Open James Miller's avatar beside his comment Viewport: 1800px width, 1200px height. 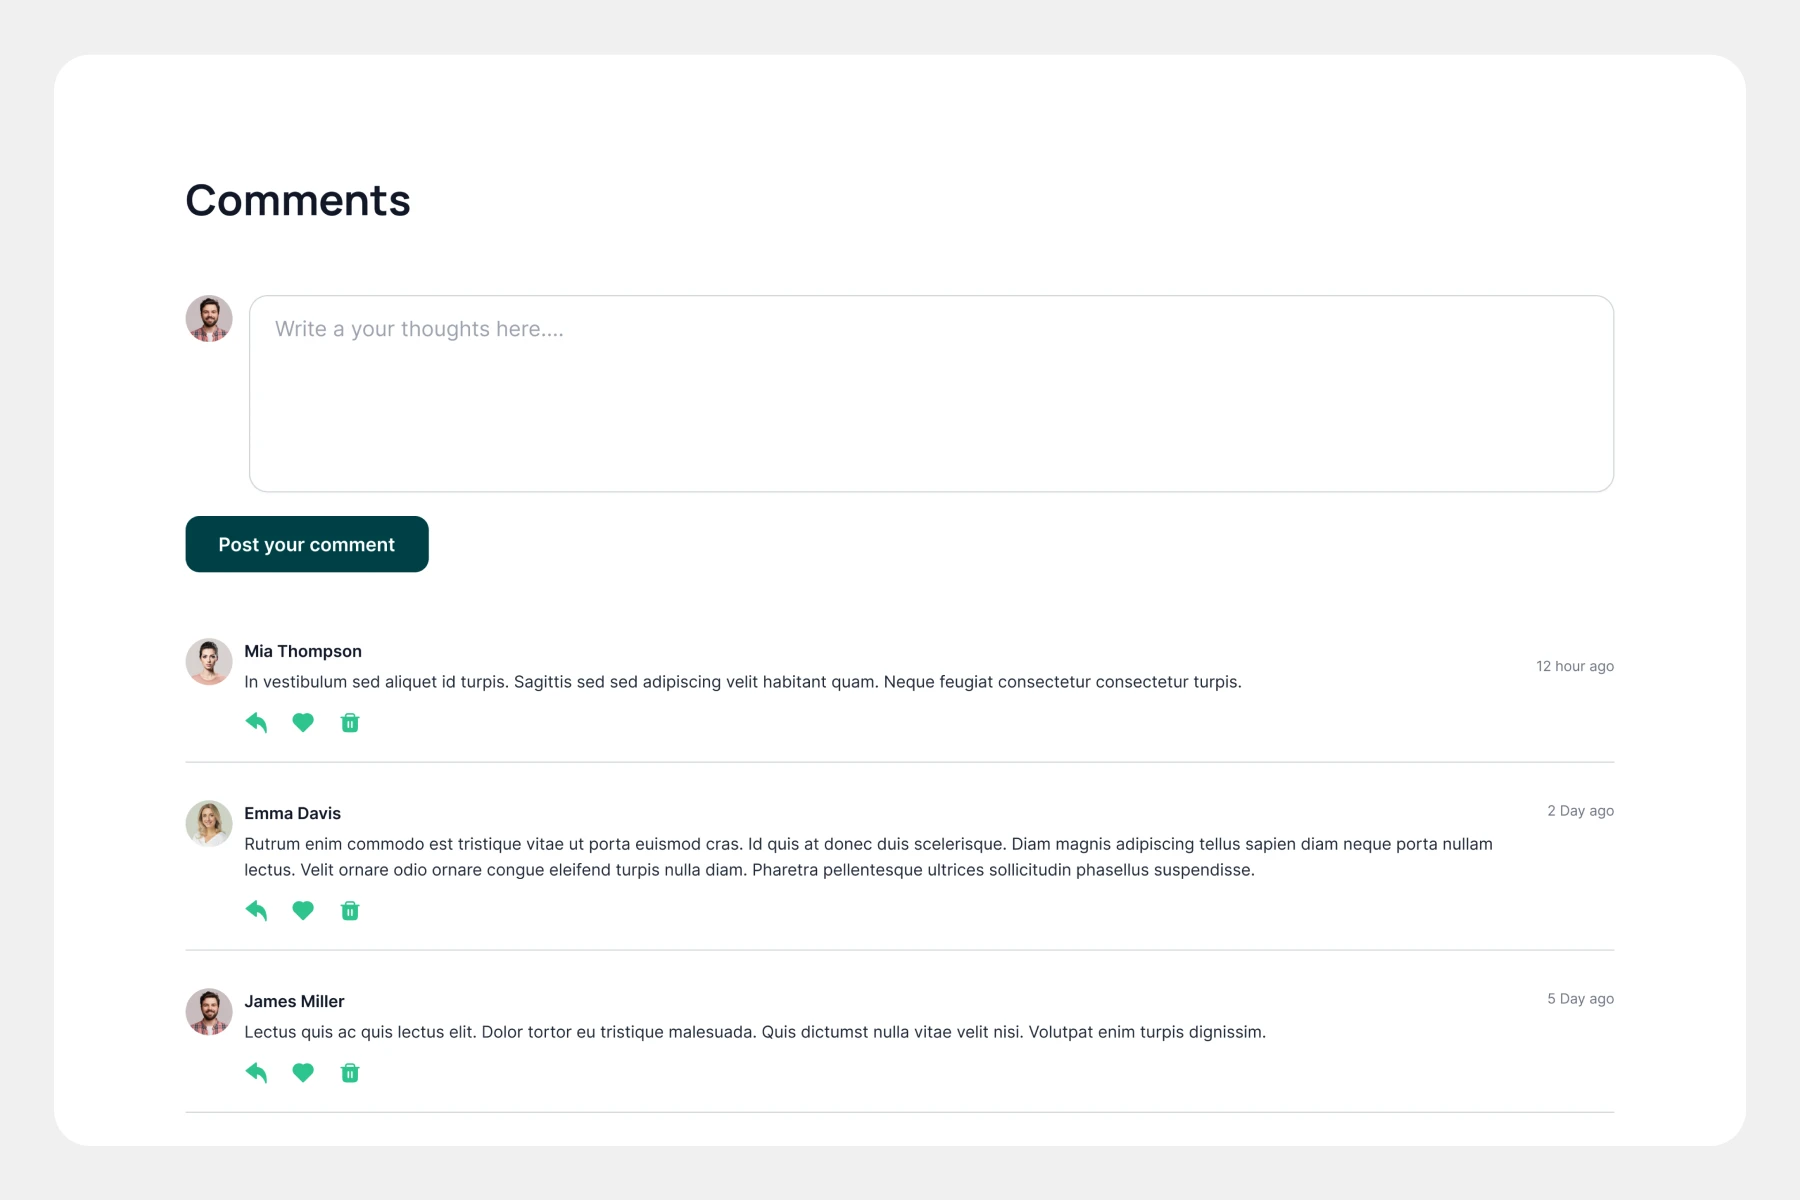coord(209,1012)
